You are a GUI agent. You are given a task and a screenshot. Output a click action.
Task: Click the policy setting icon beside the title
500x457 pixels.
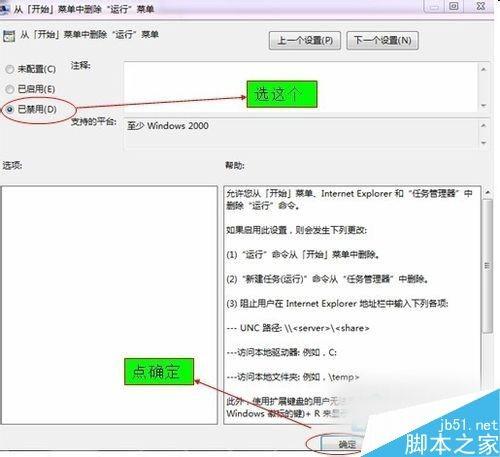pyautogui.click(x=9, y=36)
